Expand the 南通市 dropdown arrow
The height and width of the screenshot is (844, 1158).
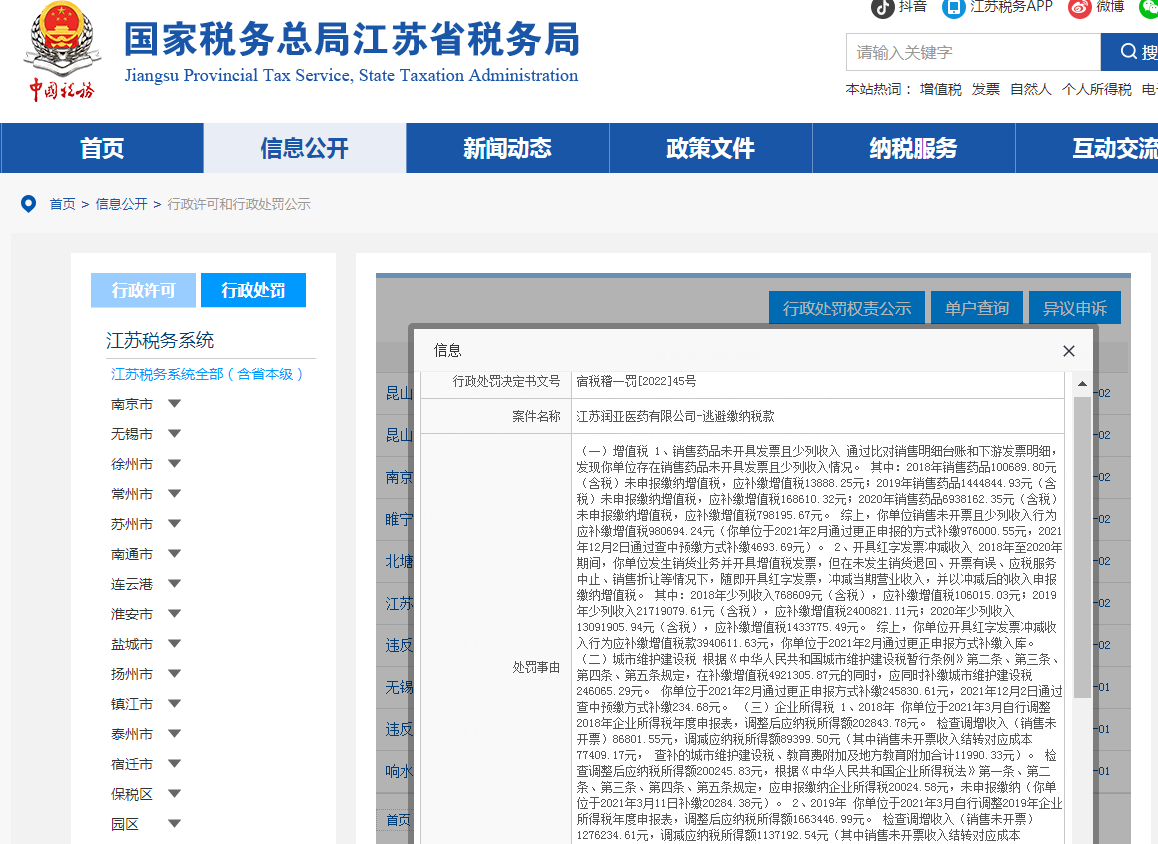(174, 554)
